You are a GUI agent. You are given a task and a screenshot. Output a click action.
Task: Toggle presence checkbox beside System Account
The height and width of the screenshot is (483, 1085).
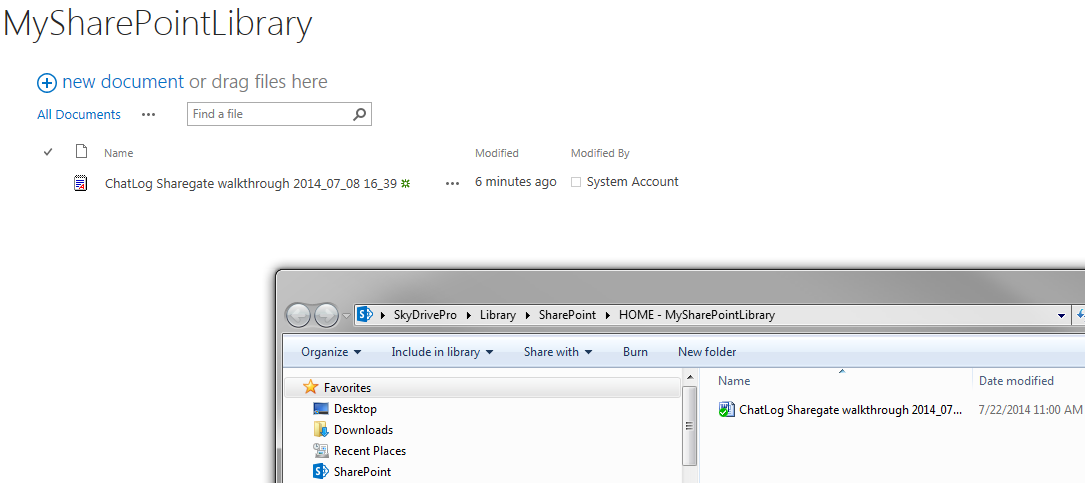(576, 183)
